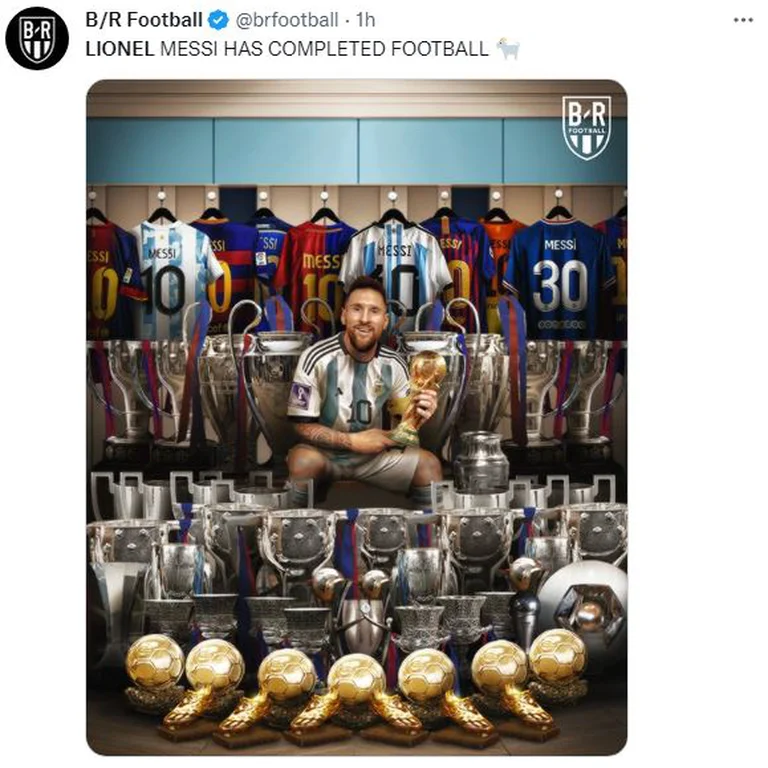The image size is (768, 768).
Task: Click the @brfootball handle
Action: (287, 20)
